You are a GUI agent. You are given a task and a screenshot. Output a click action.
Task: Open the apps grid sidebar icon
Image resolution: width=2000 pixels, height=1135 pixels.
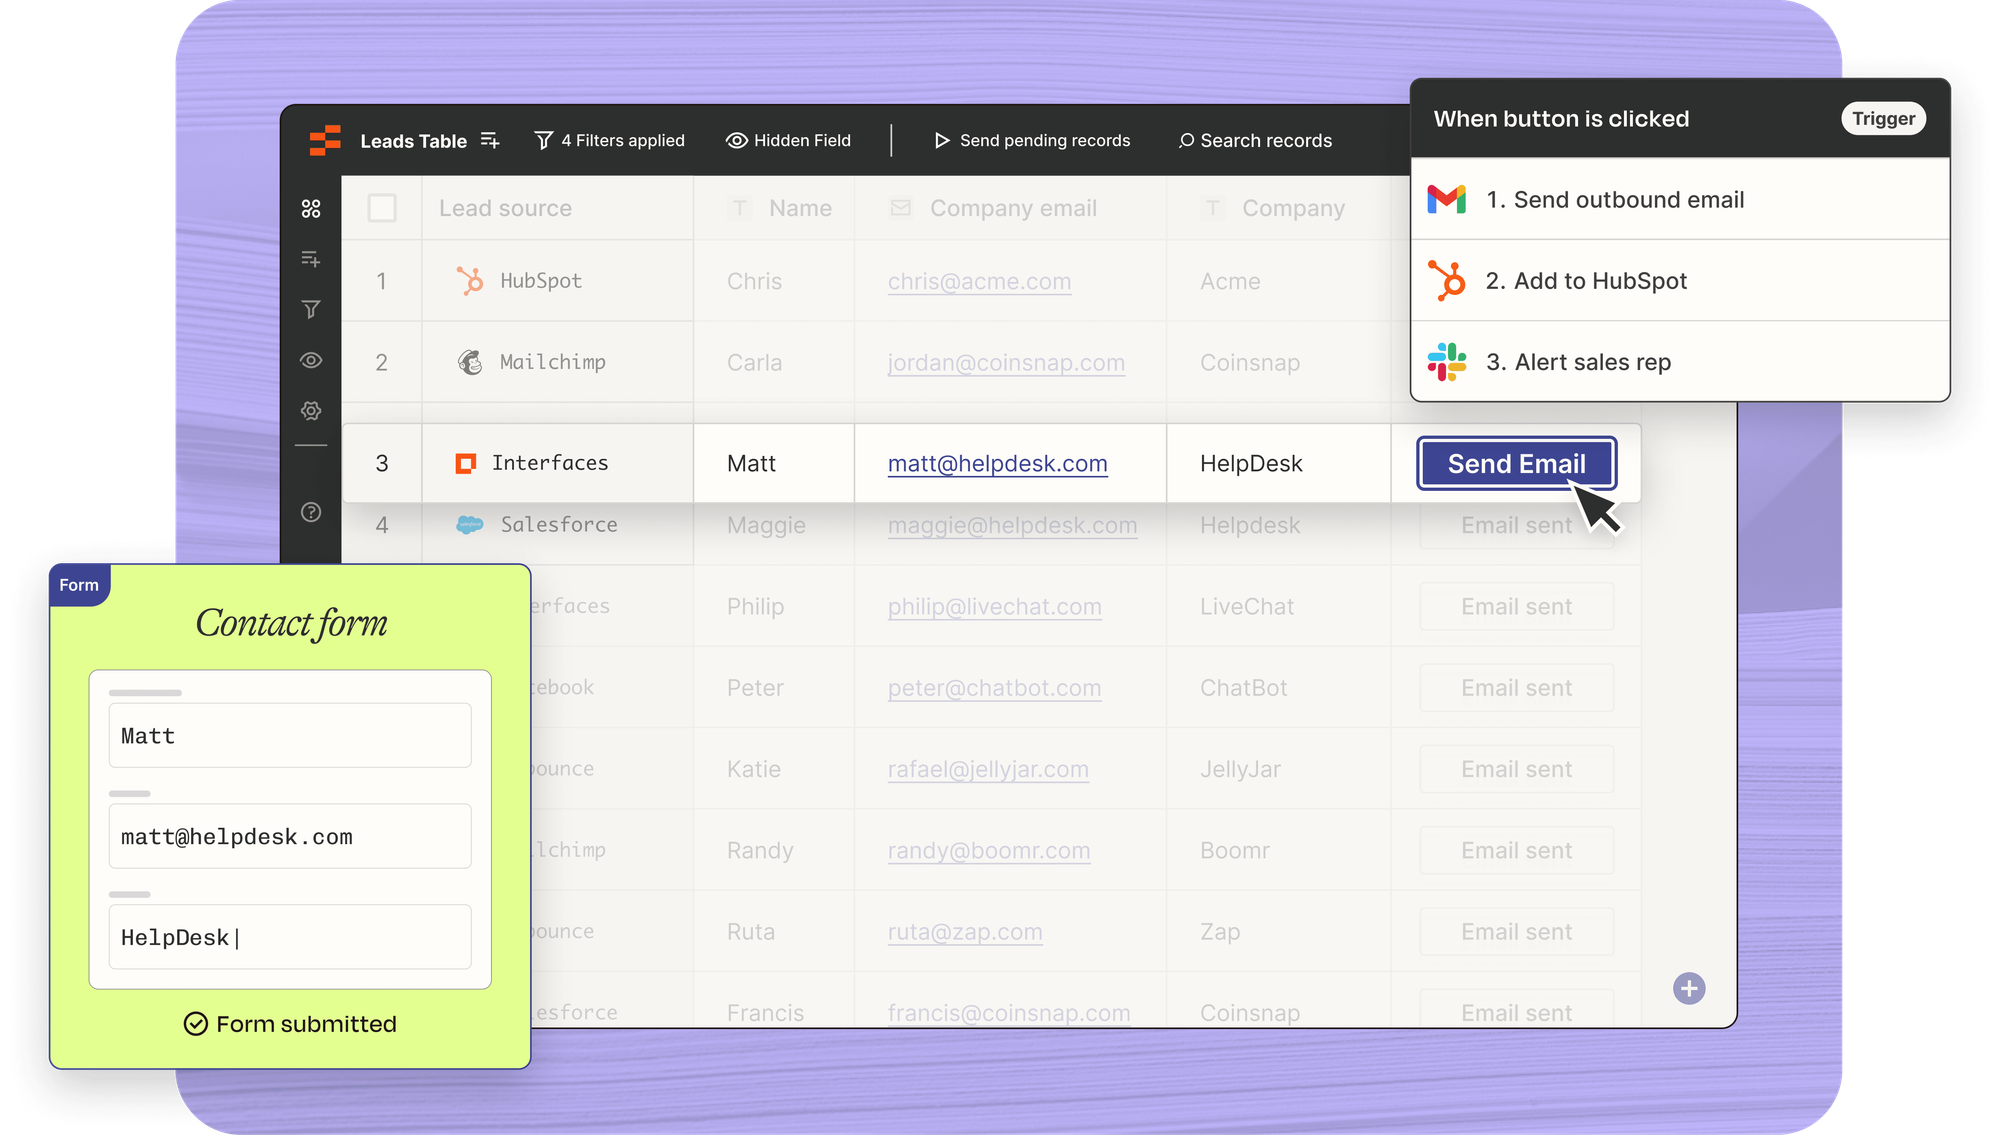click(311, 208)
